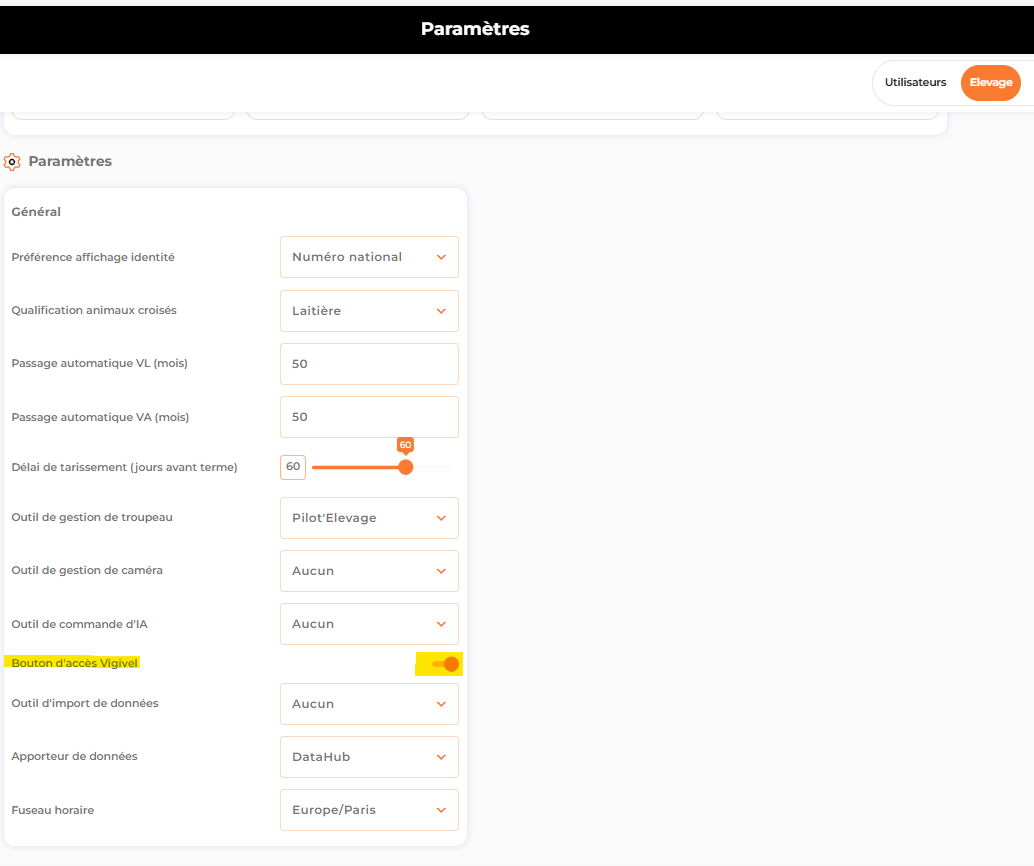The image size is (1034, 866).
Task: Click the Passage automatique VL input field
Action: (369, 364)
